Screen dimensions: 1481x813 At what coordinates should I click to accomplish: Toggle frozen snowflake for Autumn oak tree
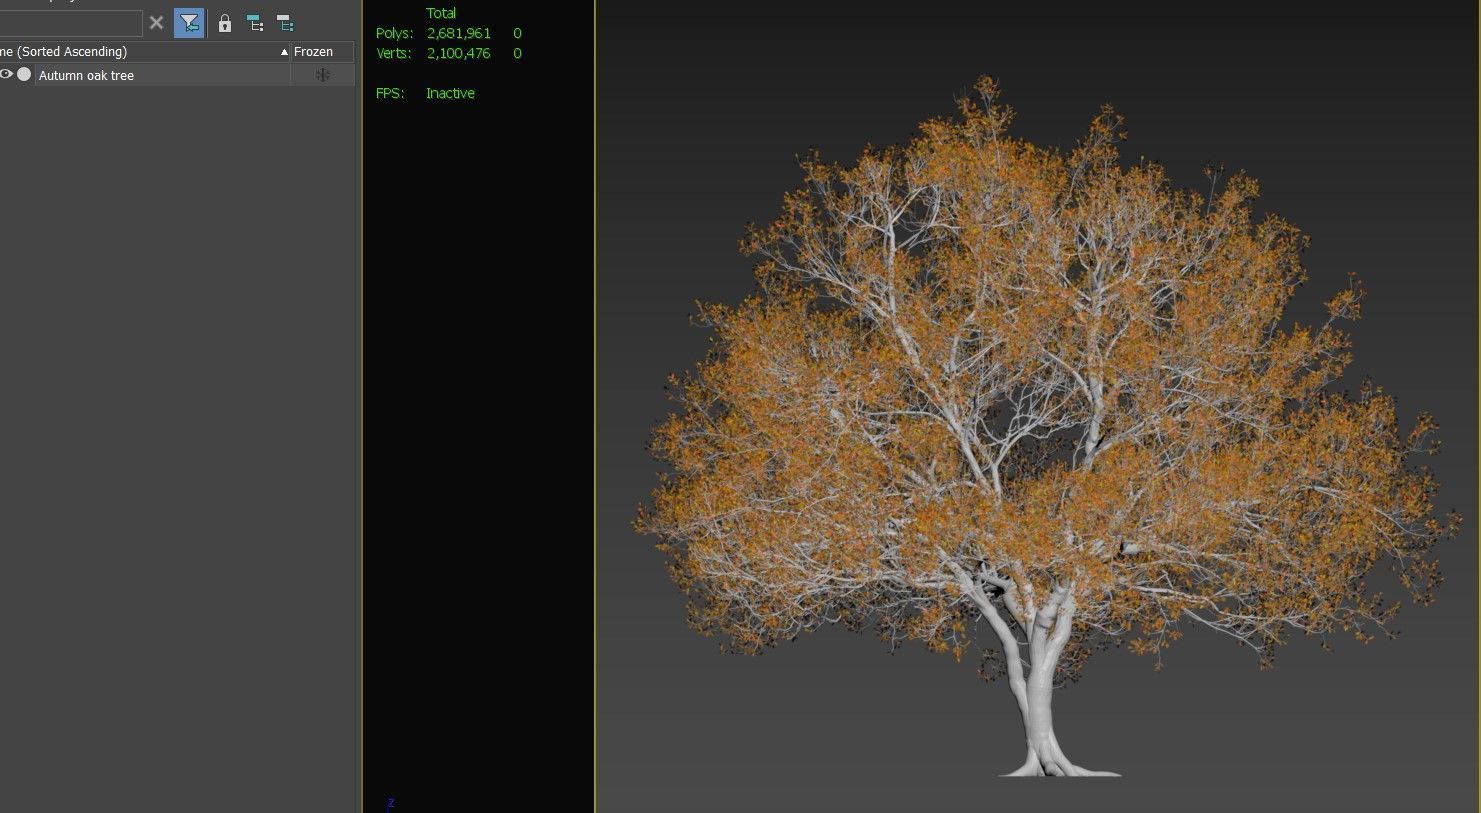click(x=322, y=75)
